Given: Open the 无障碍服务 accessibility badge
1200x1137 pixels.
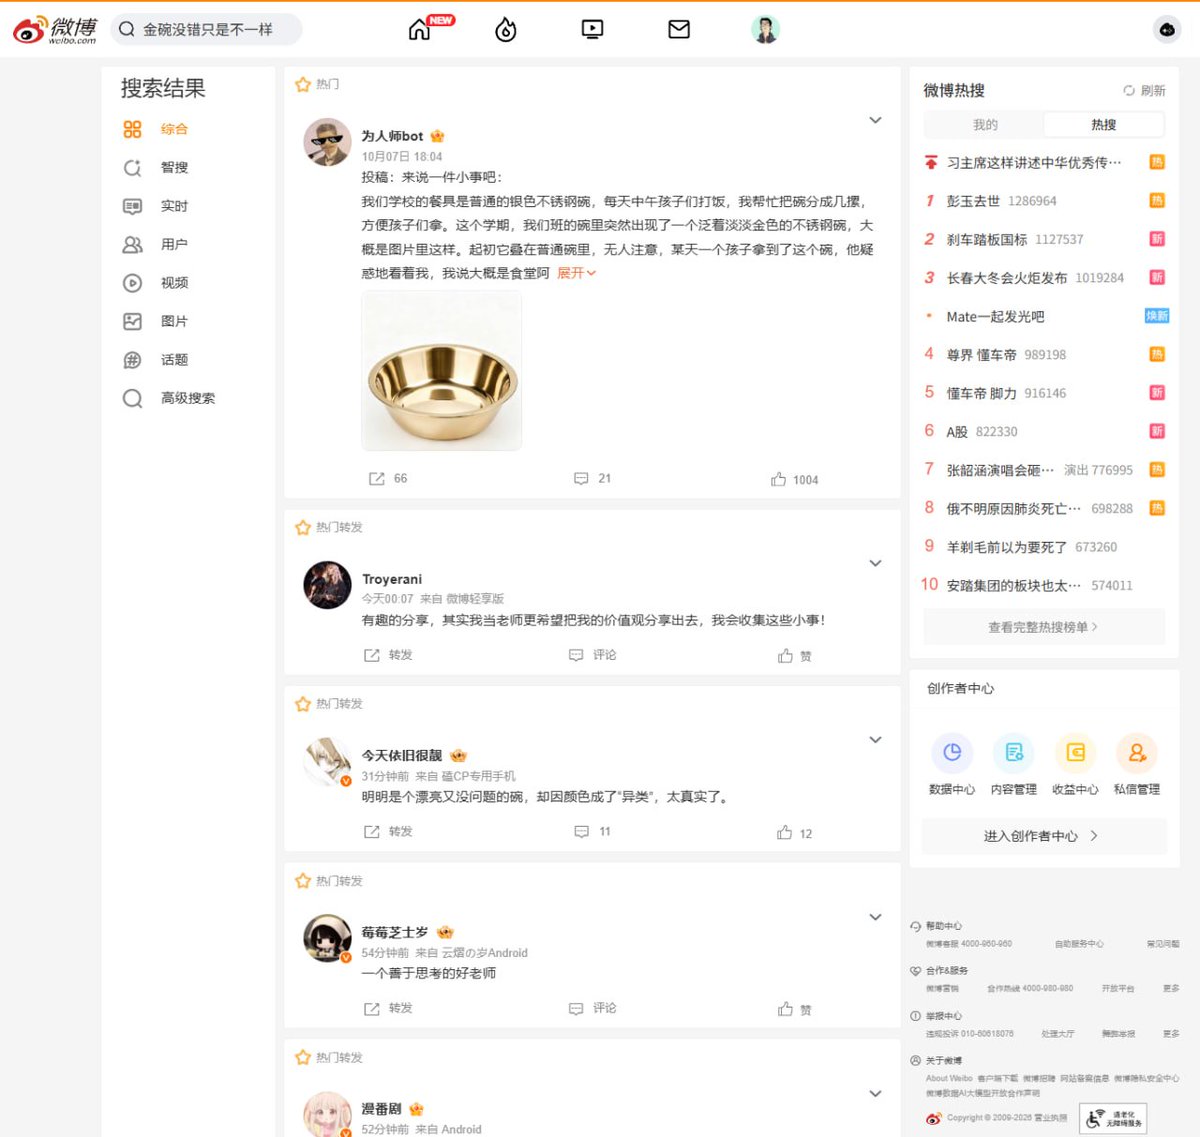Looking at the screenshot, I should (x=1114, y=1119).
